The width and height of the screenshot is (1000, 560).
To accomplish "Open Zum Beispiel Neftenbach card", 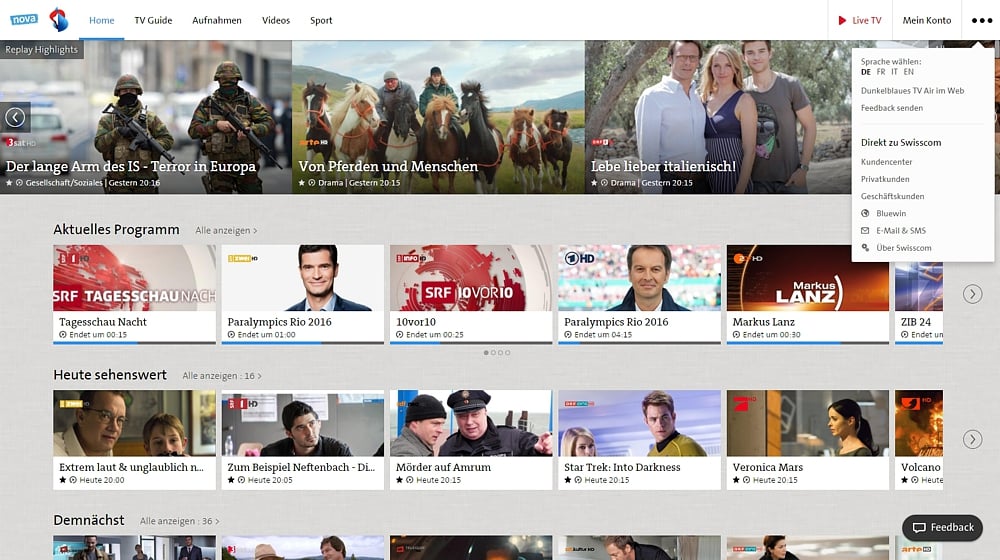I will pyautogui.click(x=303, y=440).
